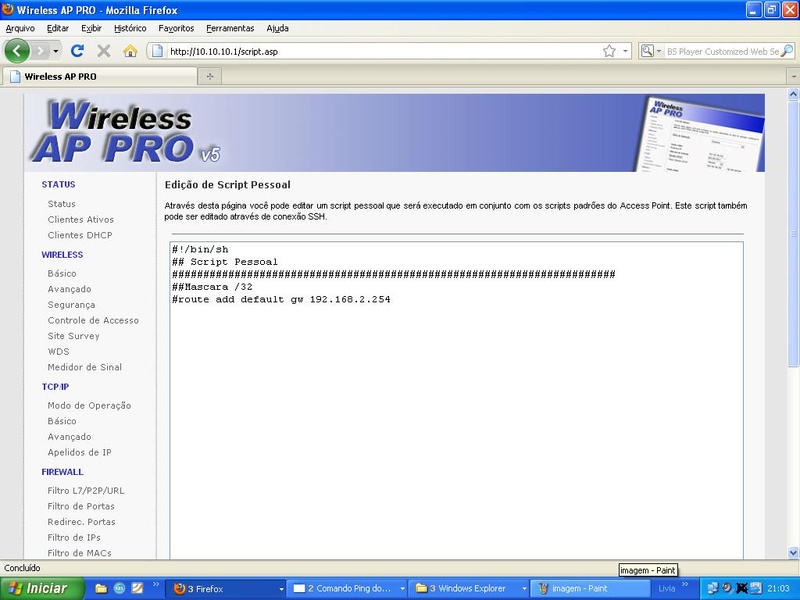Open the Ferramentas menu
The image size is (800, 600).
coord(230,29)
